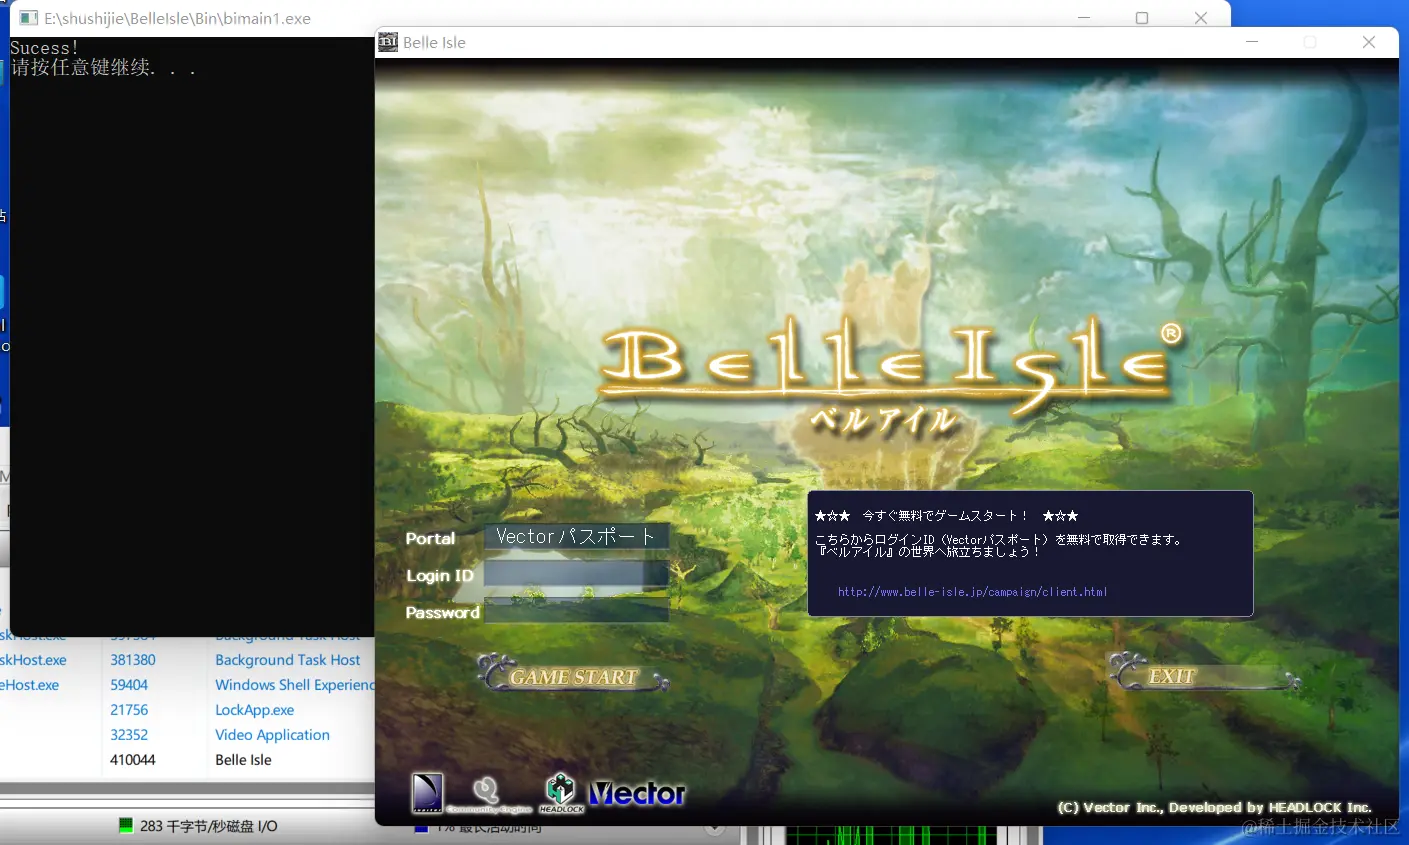Click the green disk I/O indicator icon

point(126,825)
